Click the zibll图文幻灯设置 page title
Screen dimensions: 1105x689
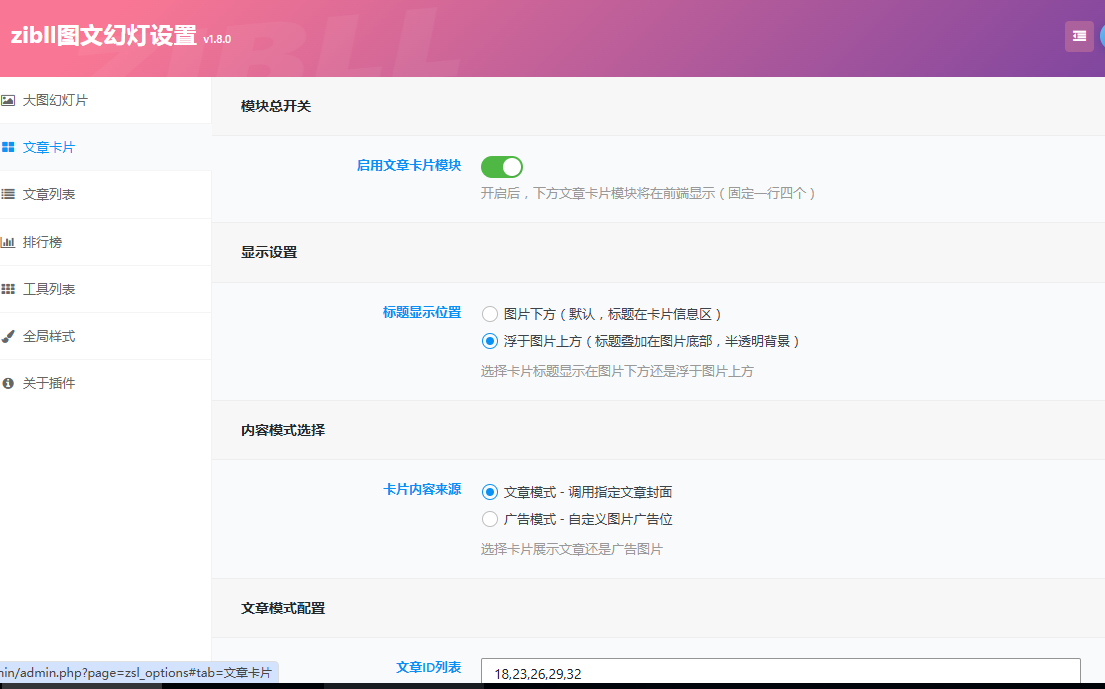click(x=104, y=35)
